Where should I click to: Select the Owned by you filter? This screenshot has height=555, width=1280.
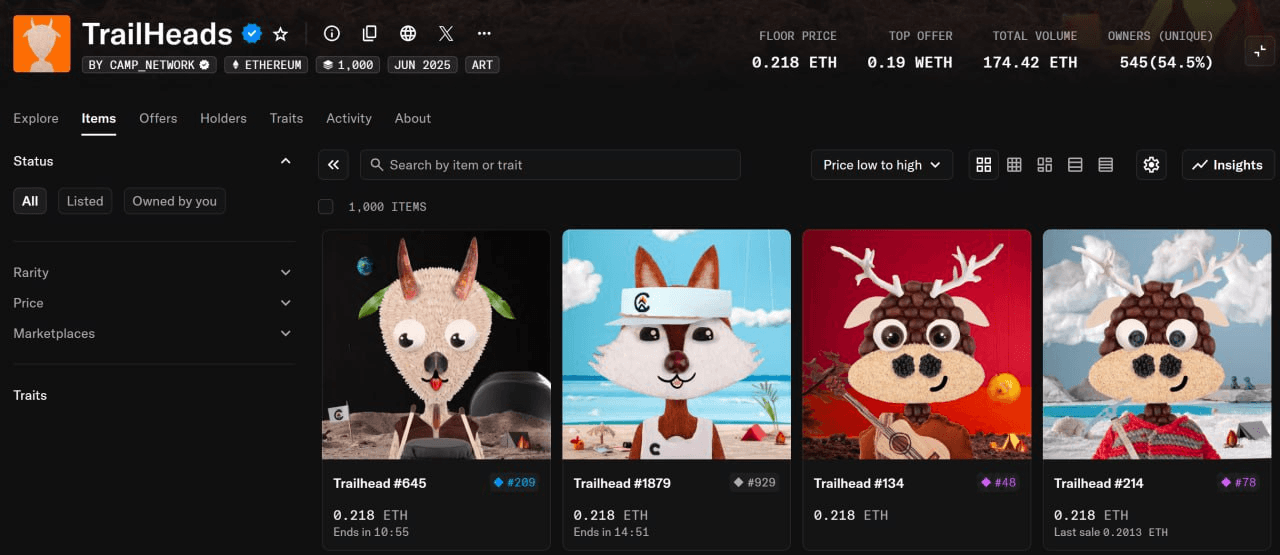(175, 201)
